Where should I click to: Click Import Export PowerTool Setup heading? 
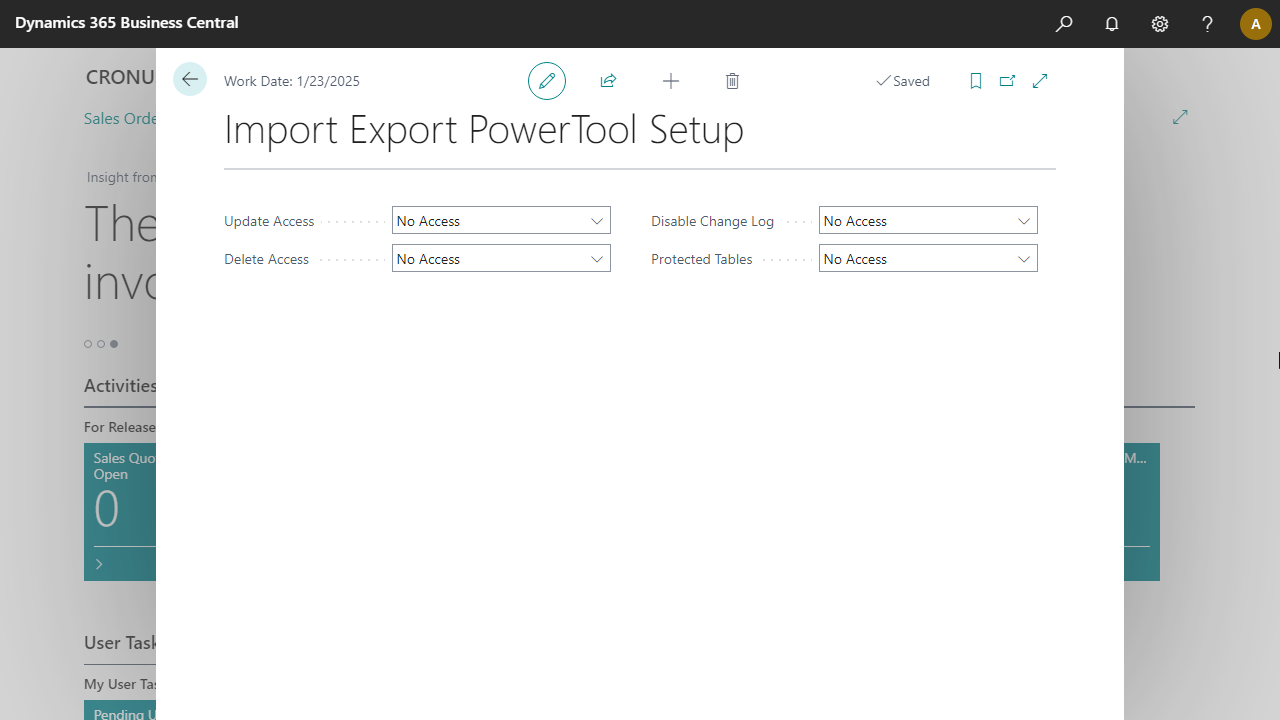tap(484, 130)
